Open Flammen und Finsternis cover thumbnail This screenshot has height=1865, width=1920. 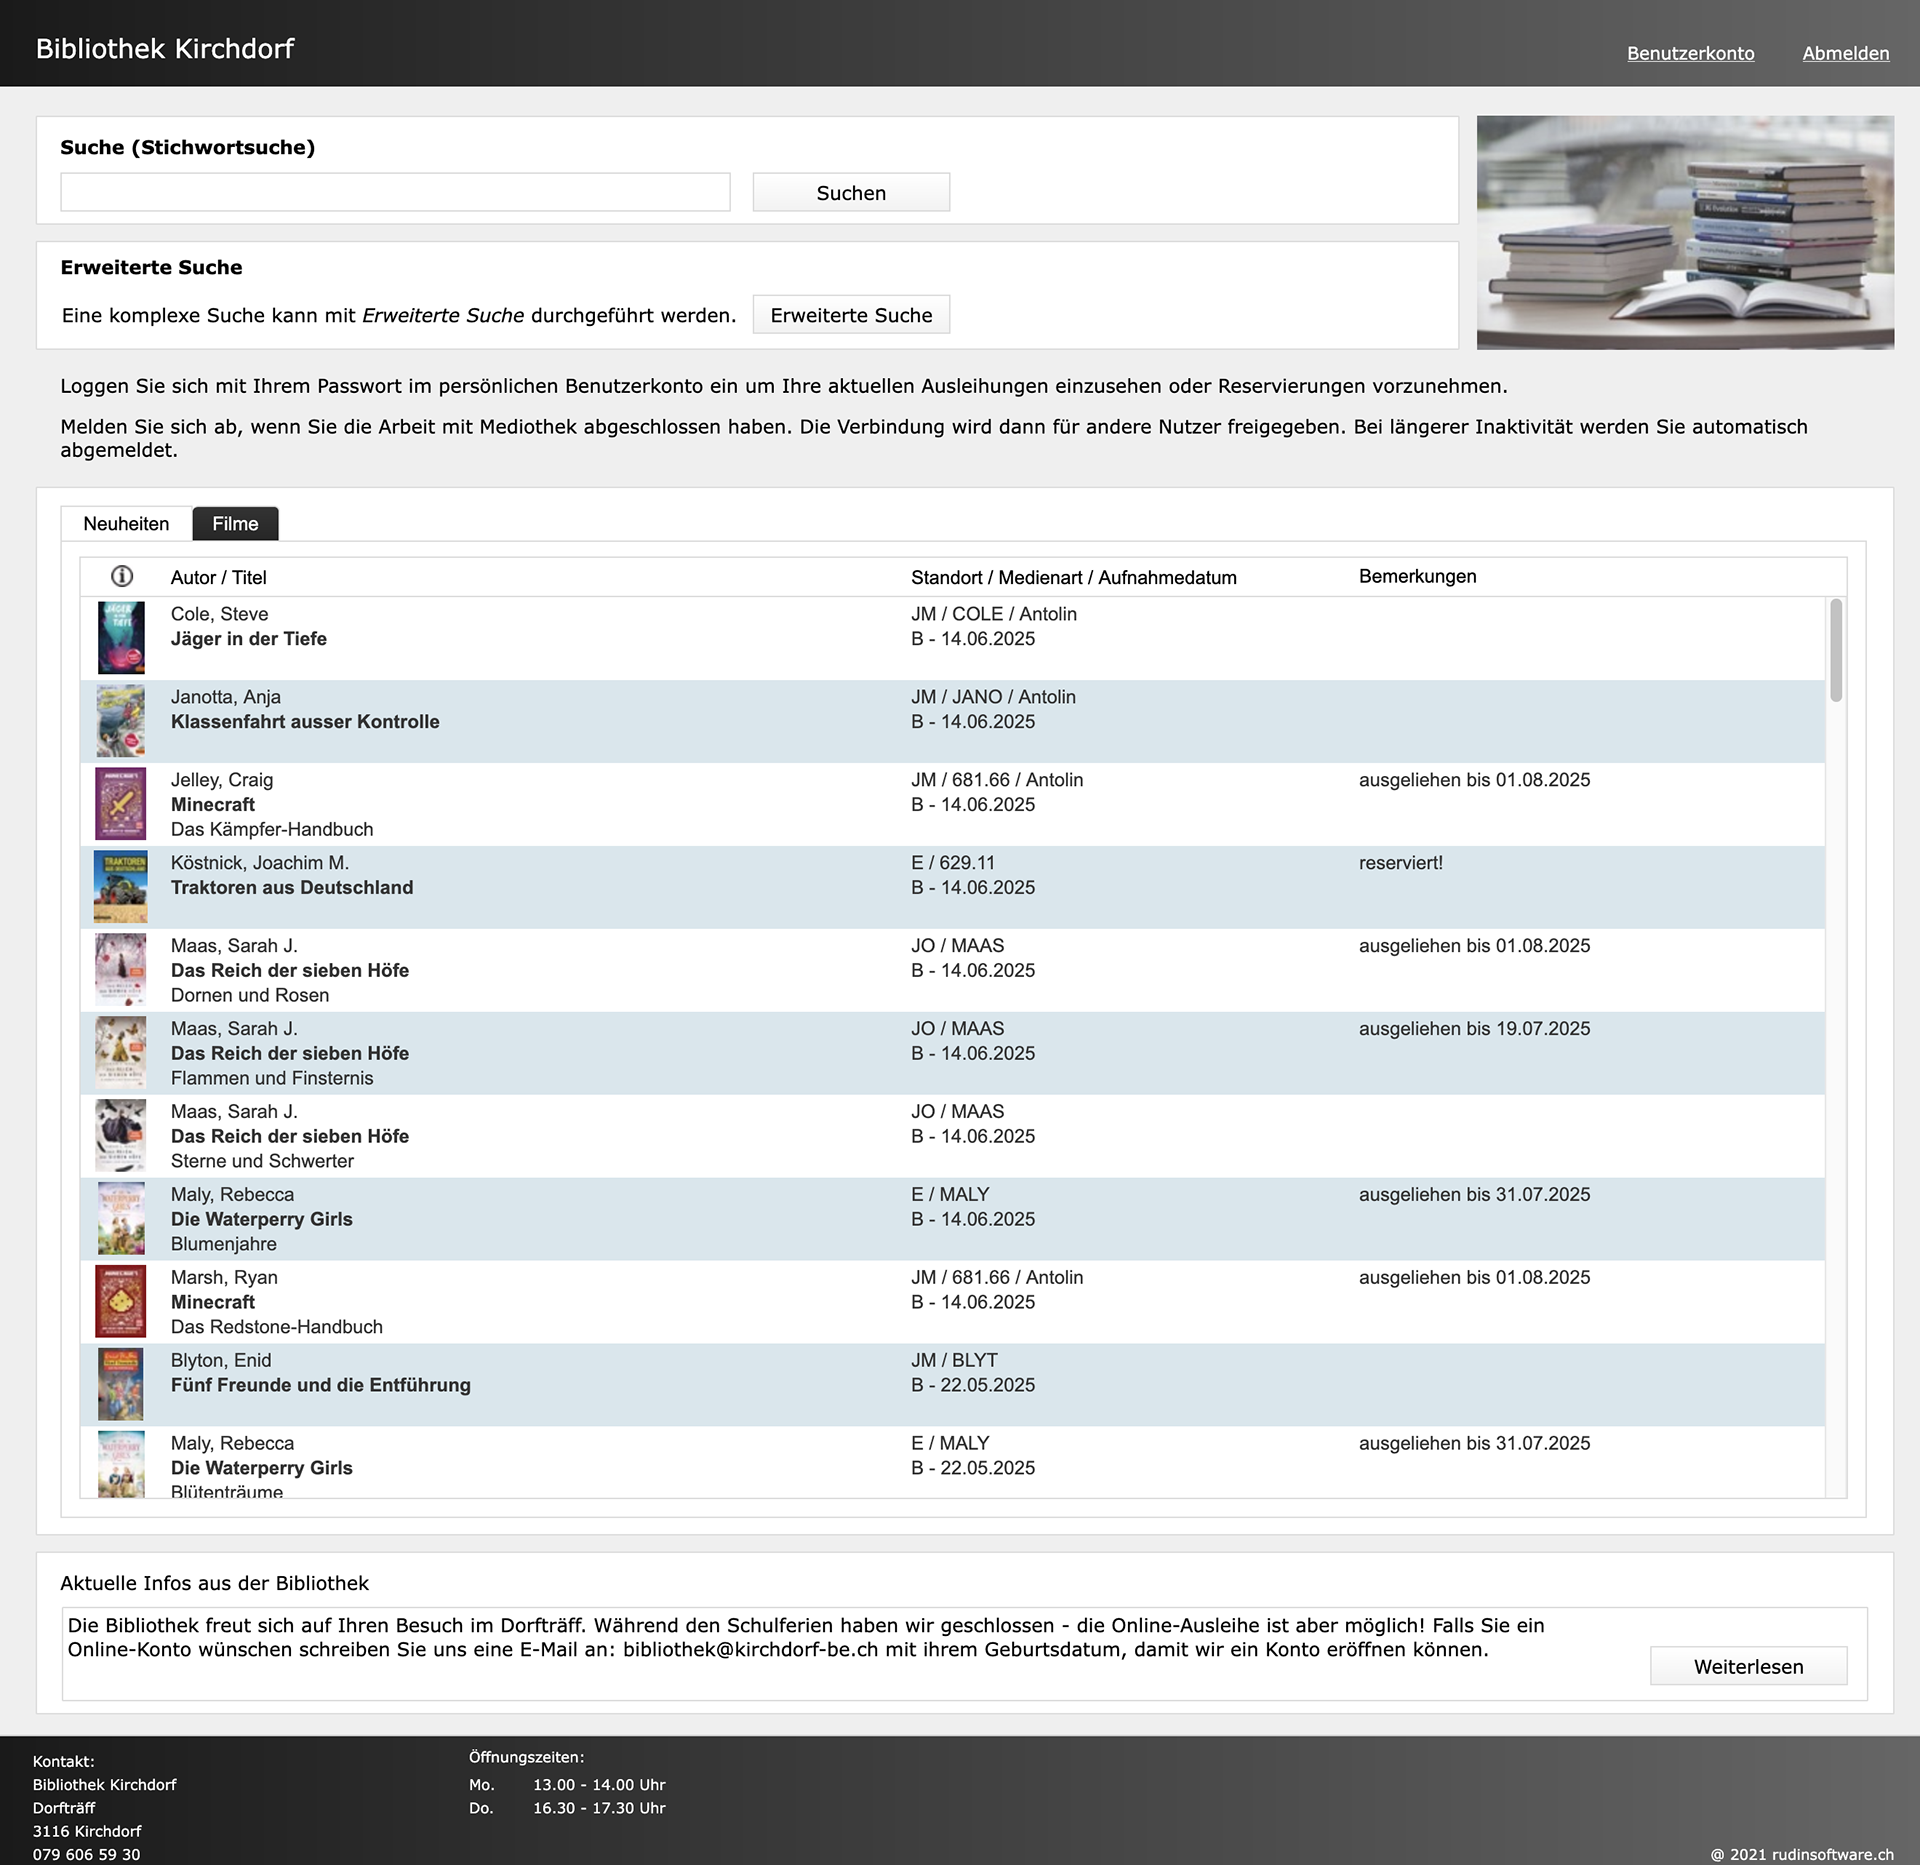pyautogui.click(x=121, y=1052)
